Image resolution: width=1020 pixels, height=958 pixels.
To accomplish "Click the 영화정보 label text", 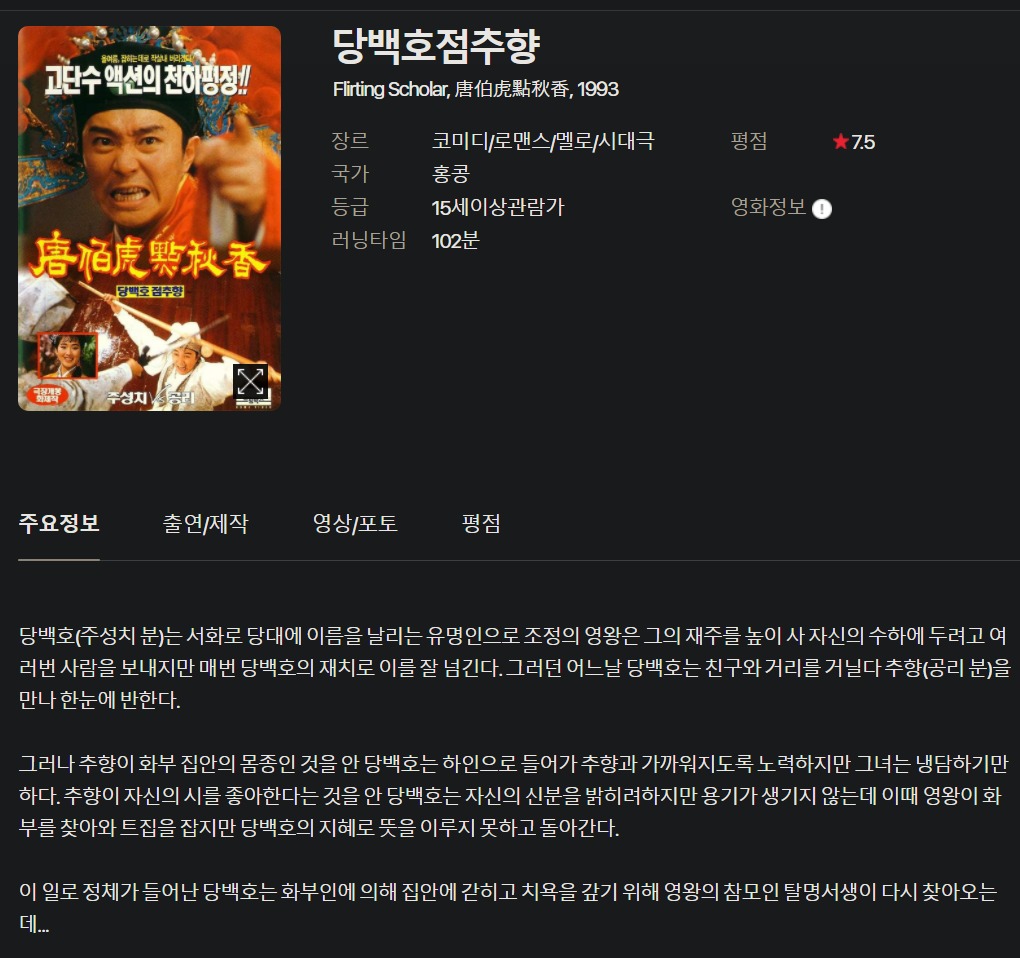I will click(768, 207).
